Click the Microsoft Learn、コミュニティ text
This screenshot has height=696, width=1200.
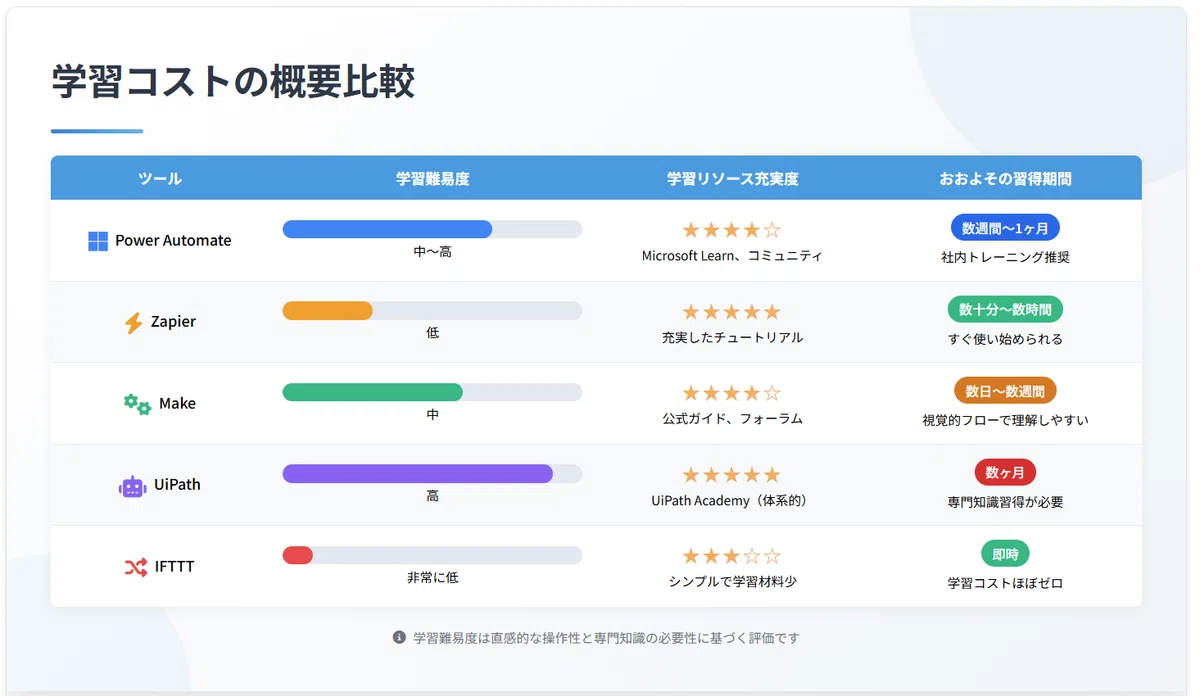pos(732,256)
